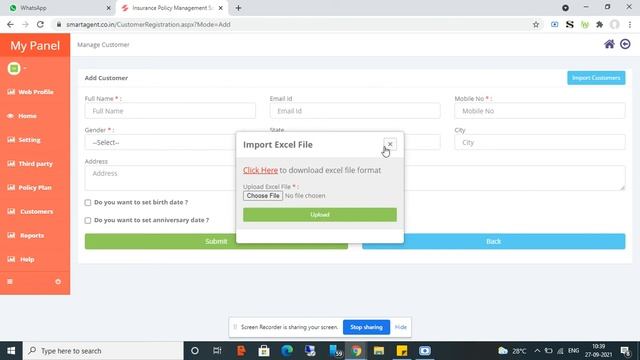Bookmark this page with star icon
Screen dimensions: 640x360
[536, 24]
